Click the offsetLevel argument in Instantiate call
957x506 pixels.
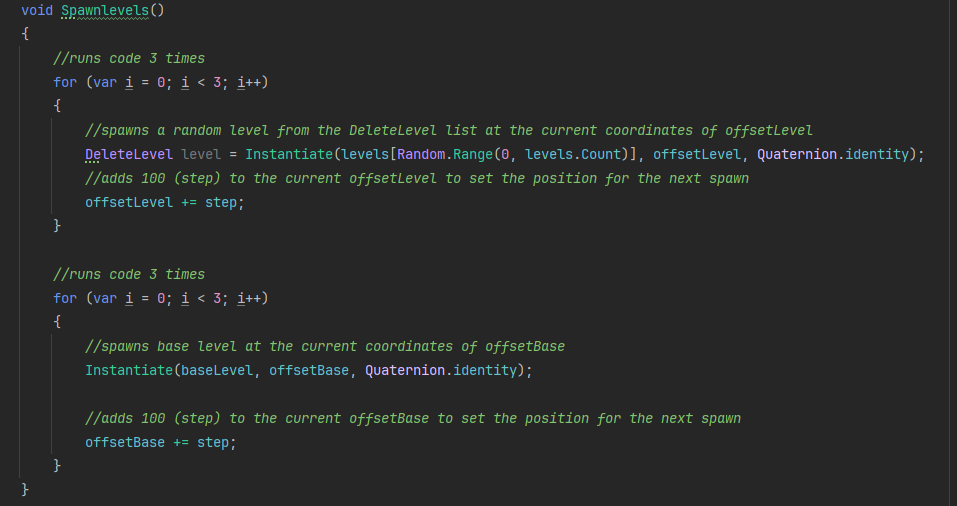(x=697, y=154)
